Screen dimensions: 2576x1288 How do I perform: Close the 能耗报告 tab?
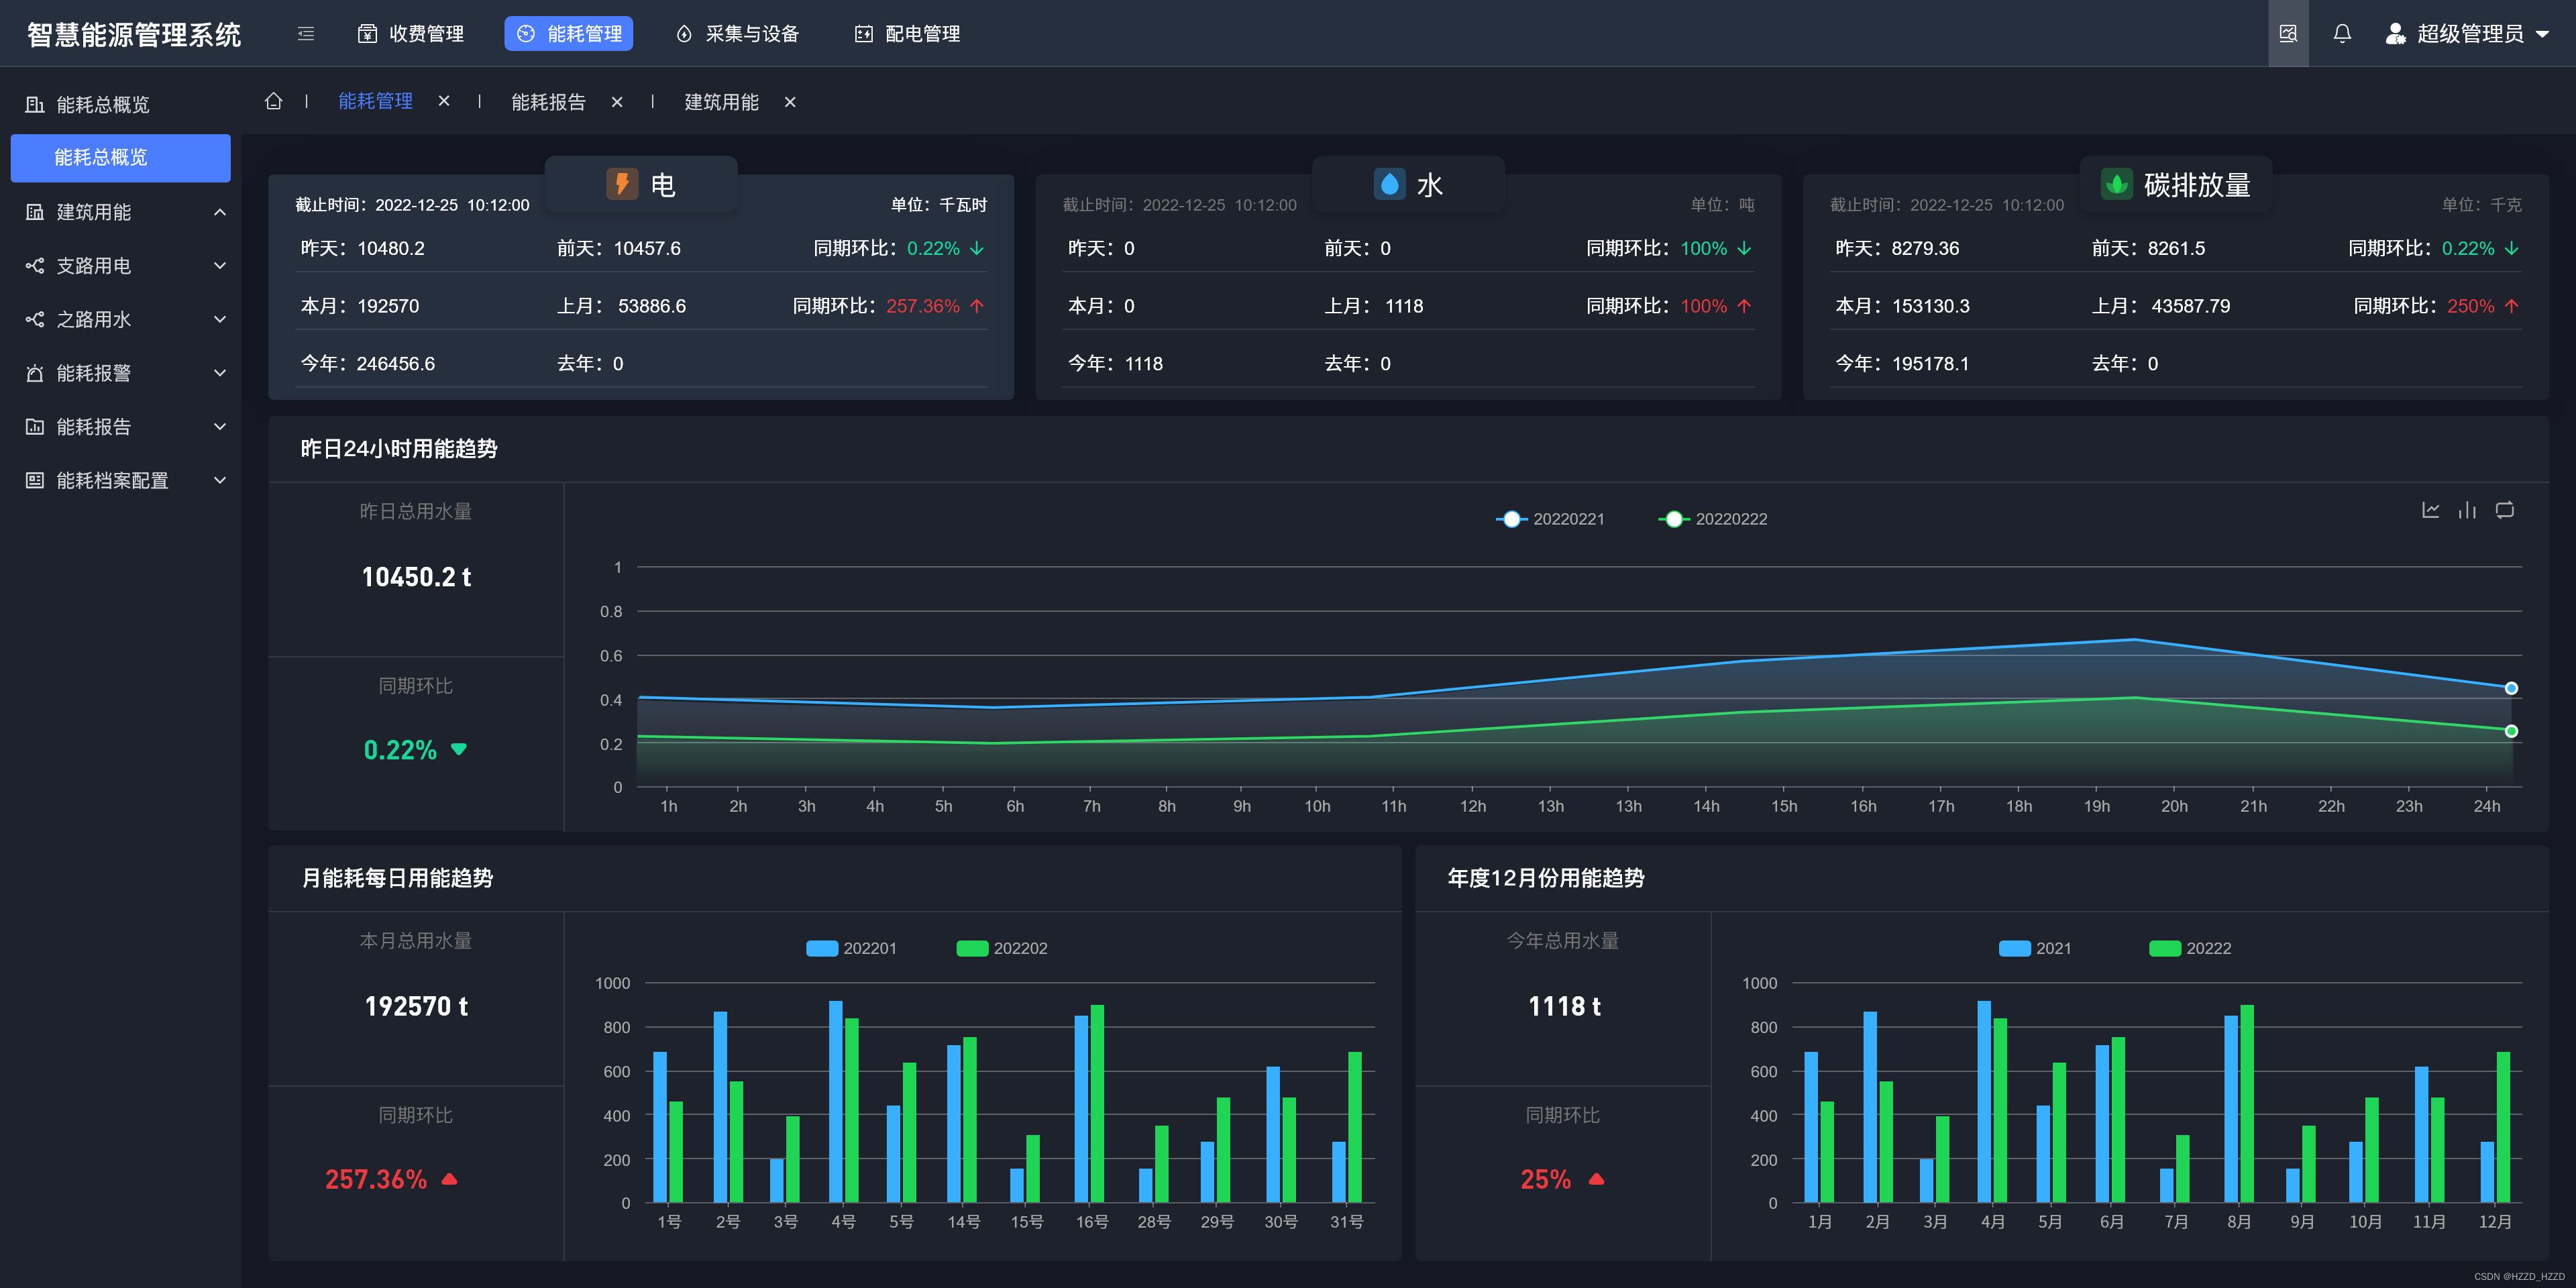point(617,102)
